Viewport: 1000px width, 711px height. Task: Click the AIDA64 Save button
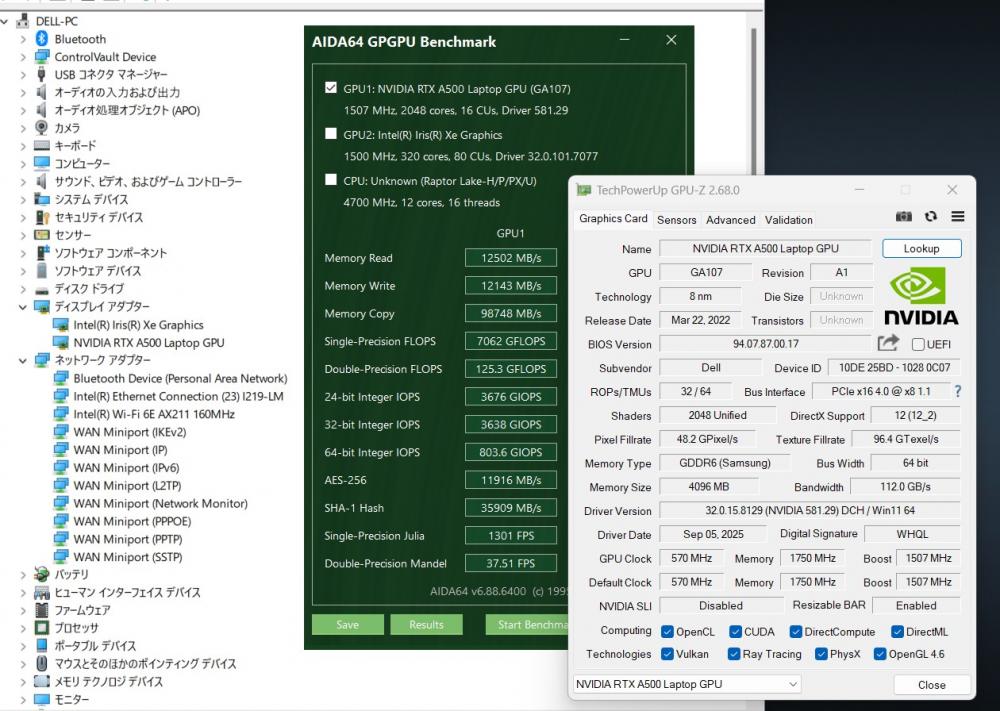coord(348,624)
